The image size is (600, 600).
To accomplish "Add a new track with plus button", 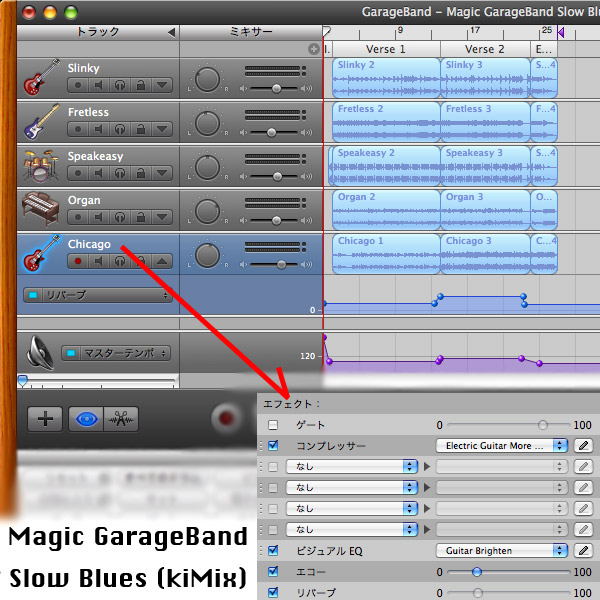I will pos(45,419).
